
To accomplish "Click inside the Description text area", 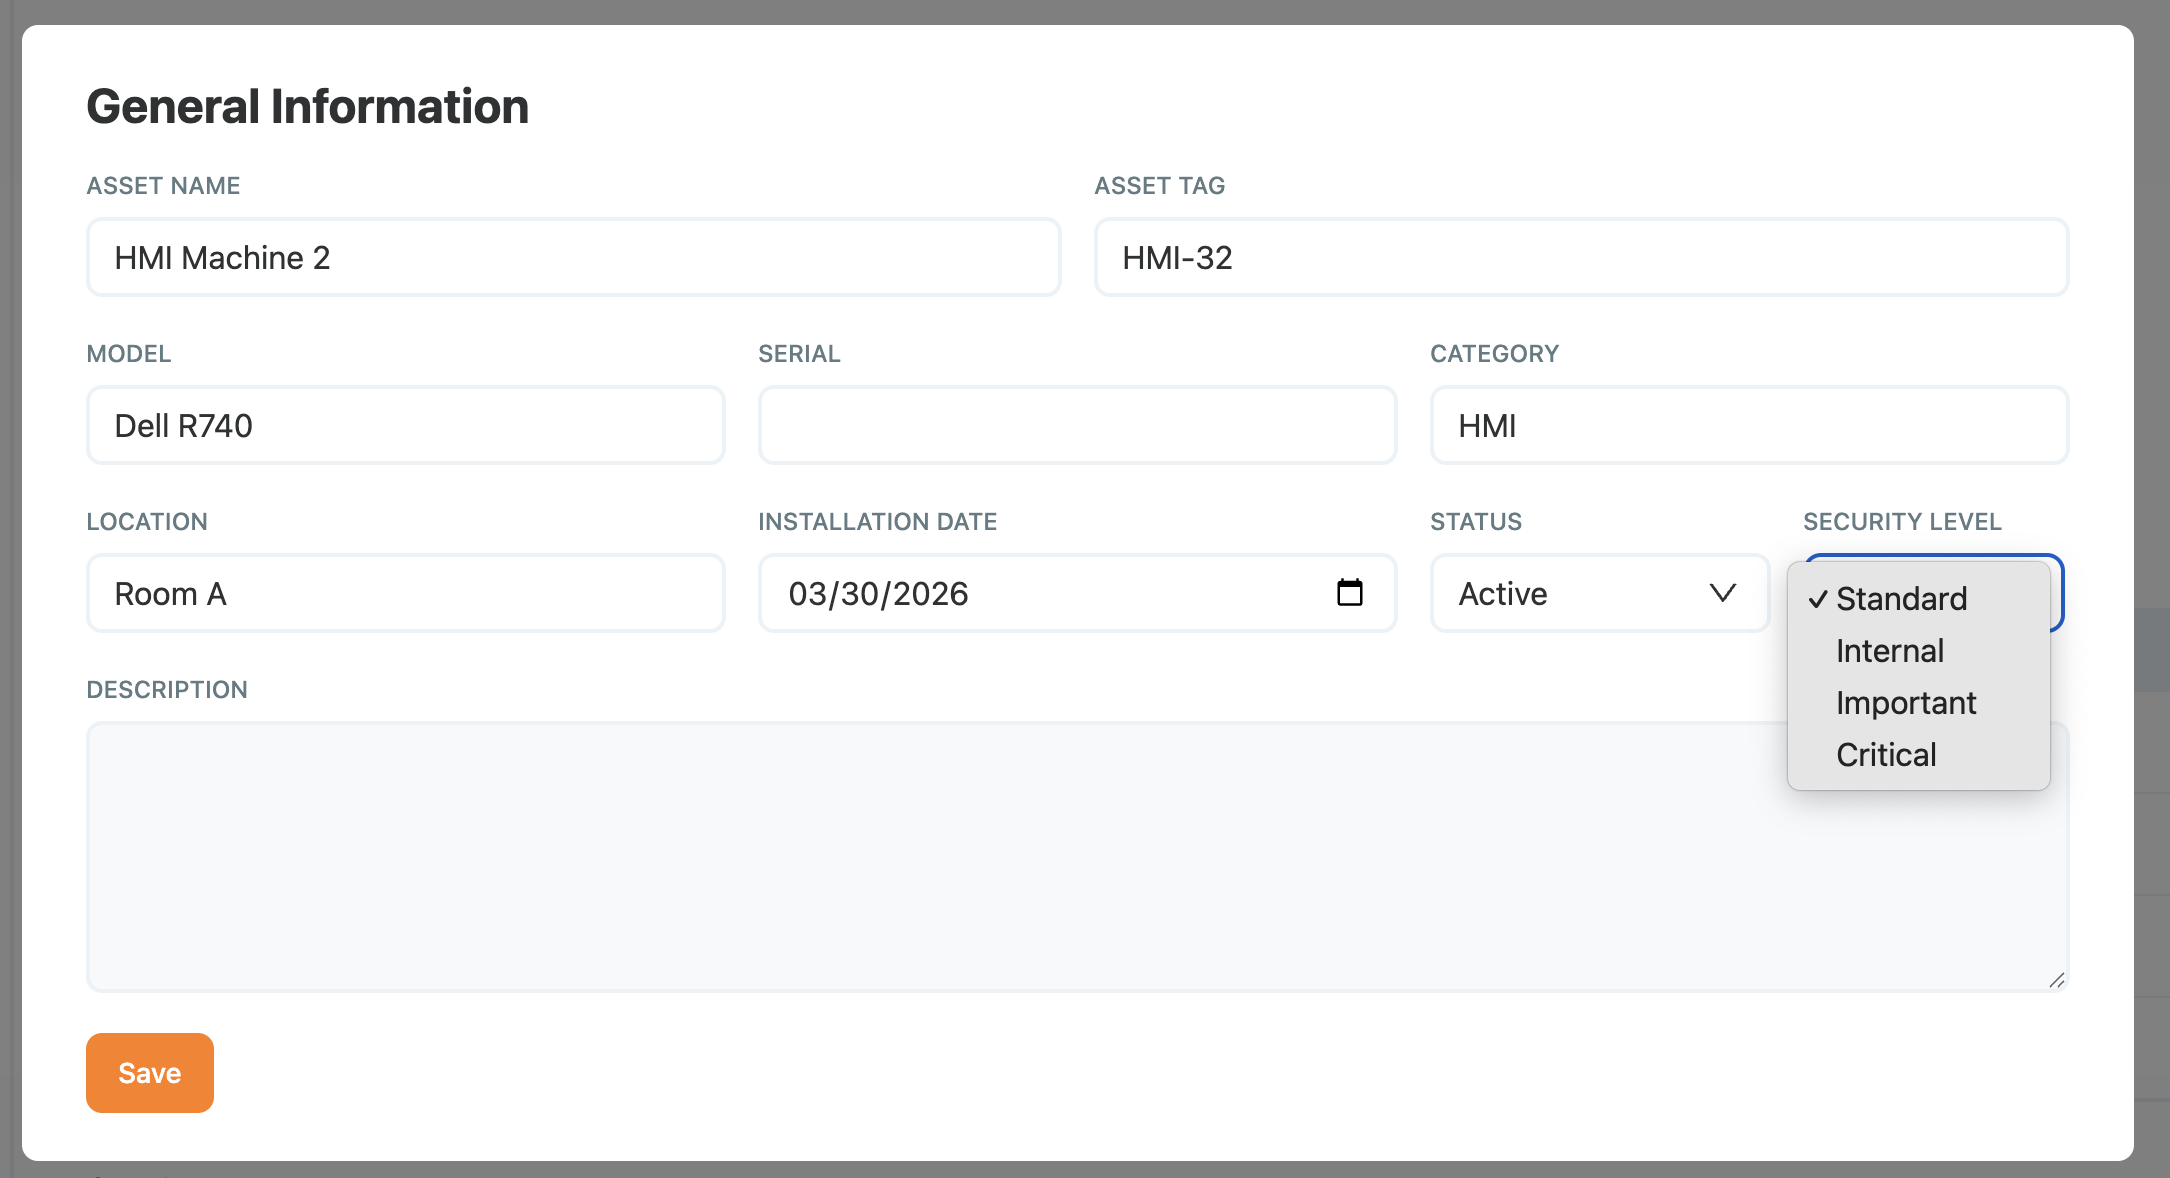I will pos(1000,857).
